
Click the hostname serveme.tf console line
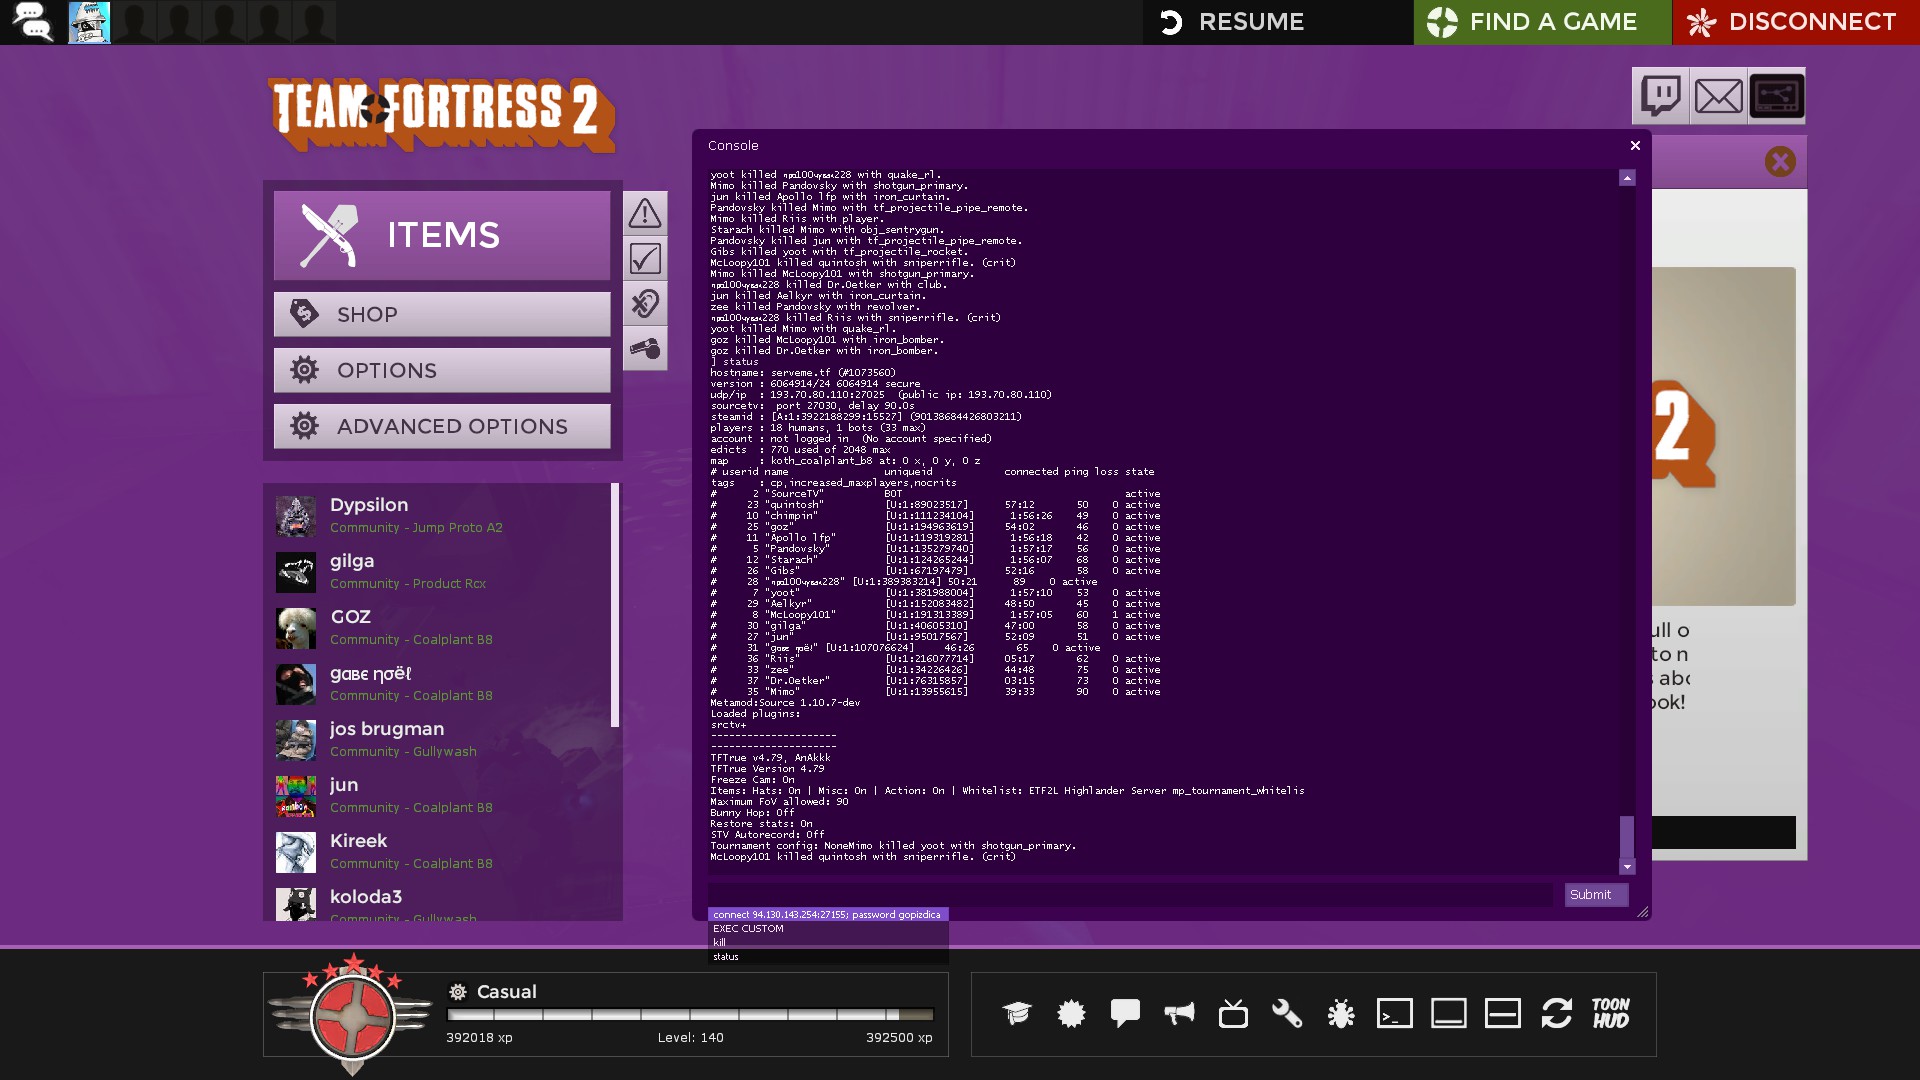803,373
